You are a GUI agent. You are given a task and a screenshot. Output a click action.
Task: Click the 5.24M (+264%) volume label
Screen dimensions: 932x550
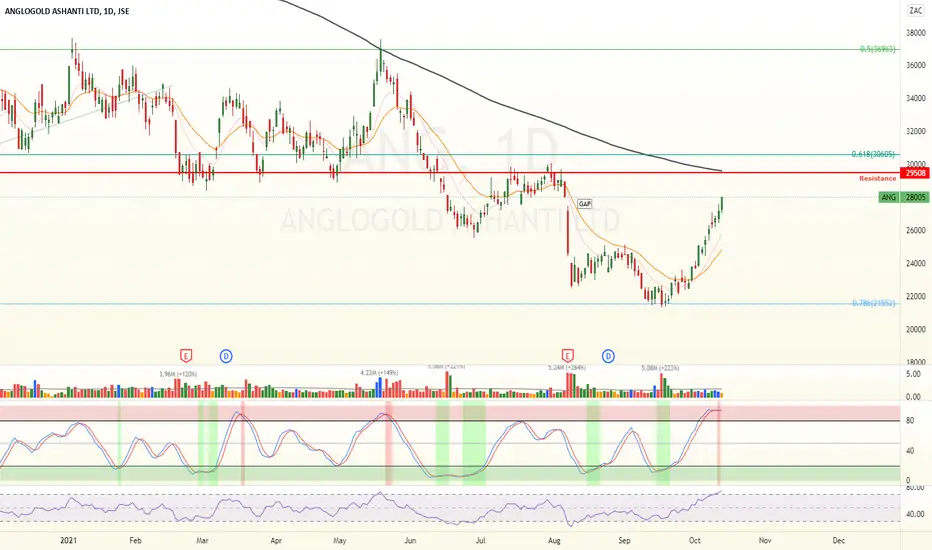pyautogui.click(x=566, y=367)
